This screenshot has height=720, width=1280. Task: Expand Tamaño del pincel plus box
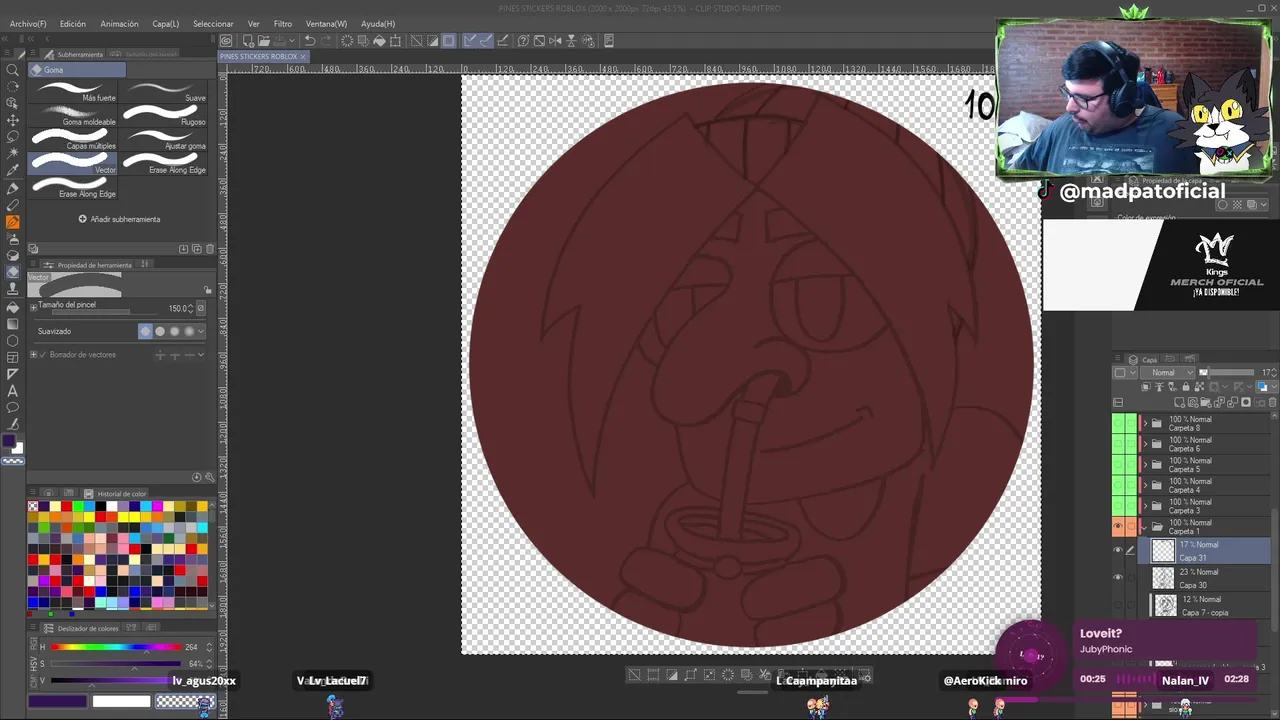[33, 306]
